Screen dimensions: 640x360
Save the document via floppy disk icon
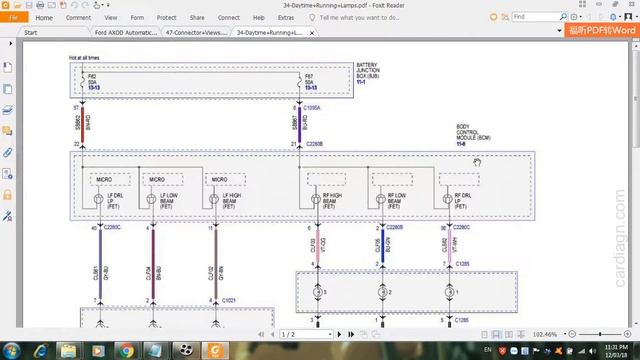tap(29, 5)
